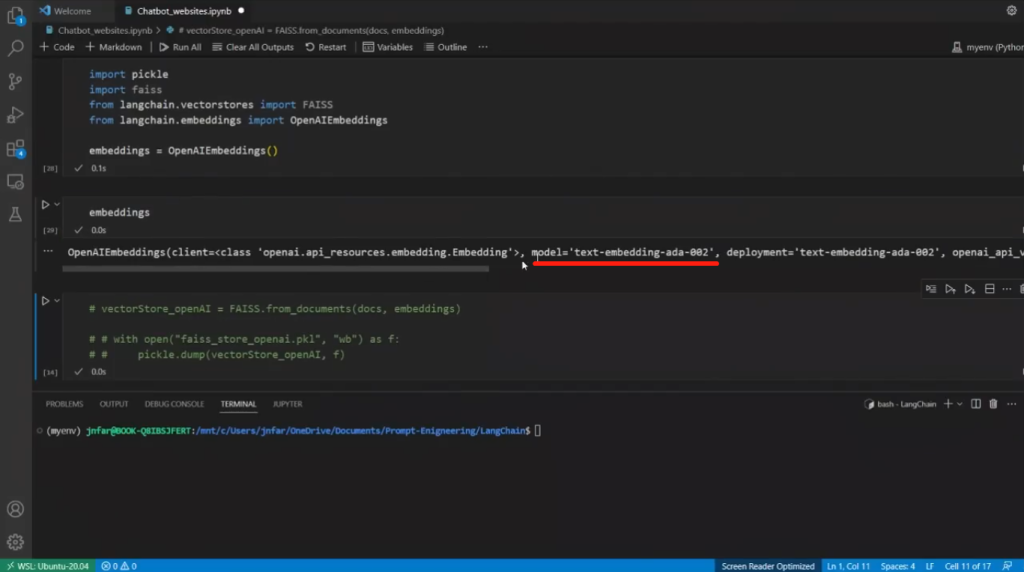Kill the terminal with the trash icon
The image size is (1024, 572).
point(993,404)
